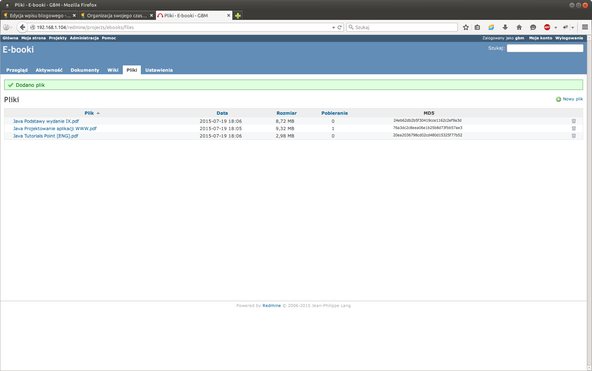The width and height of the screenshot is (592, 371).
Task: Go back using the browser back arrow
Action: pyautogui.click(x=22, y=27)
